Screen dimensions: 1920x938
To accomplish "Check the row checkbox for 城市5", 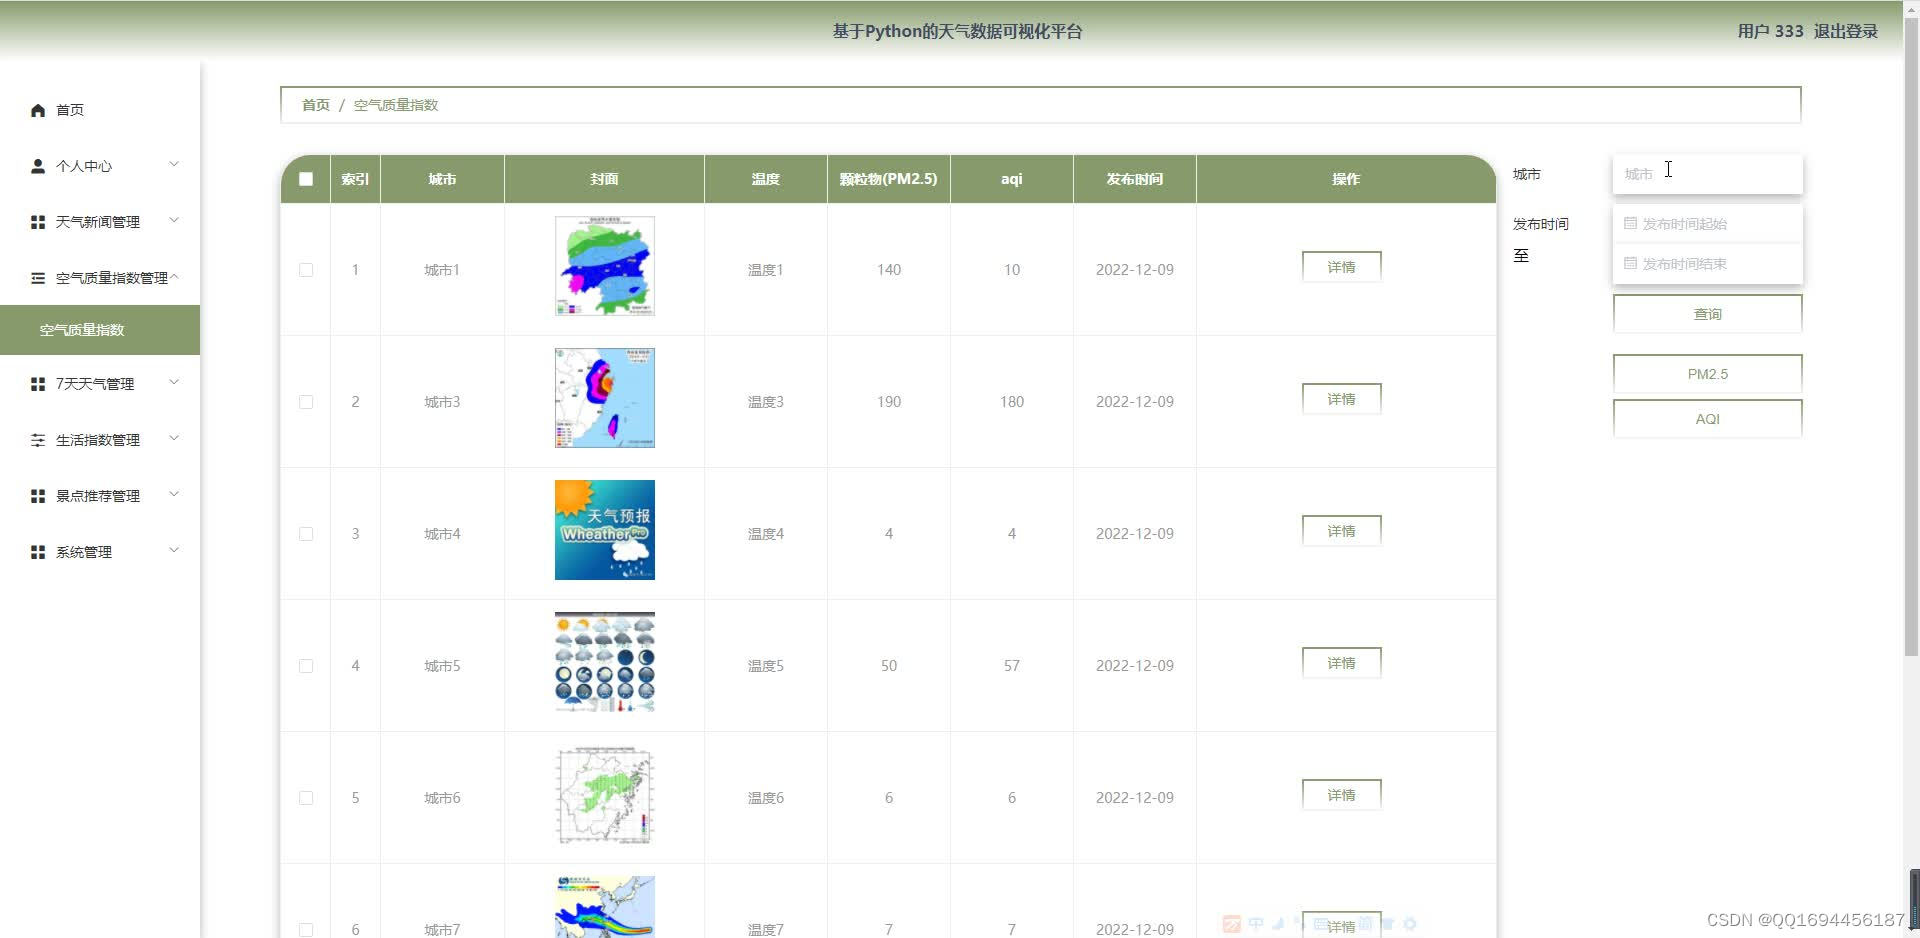I will point(306,666).
